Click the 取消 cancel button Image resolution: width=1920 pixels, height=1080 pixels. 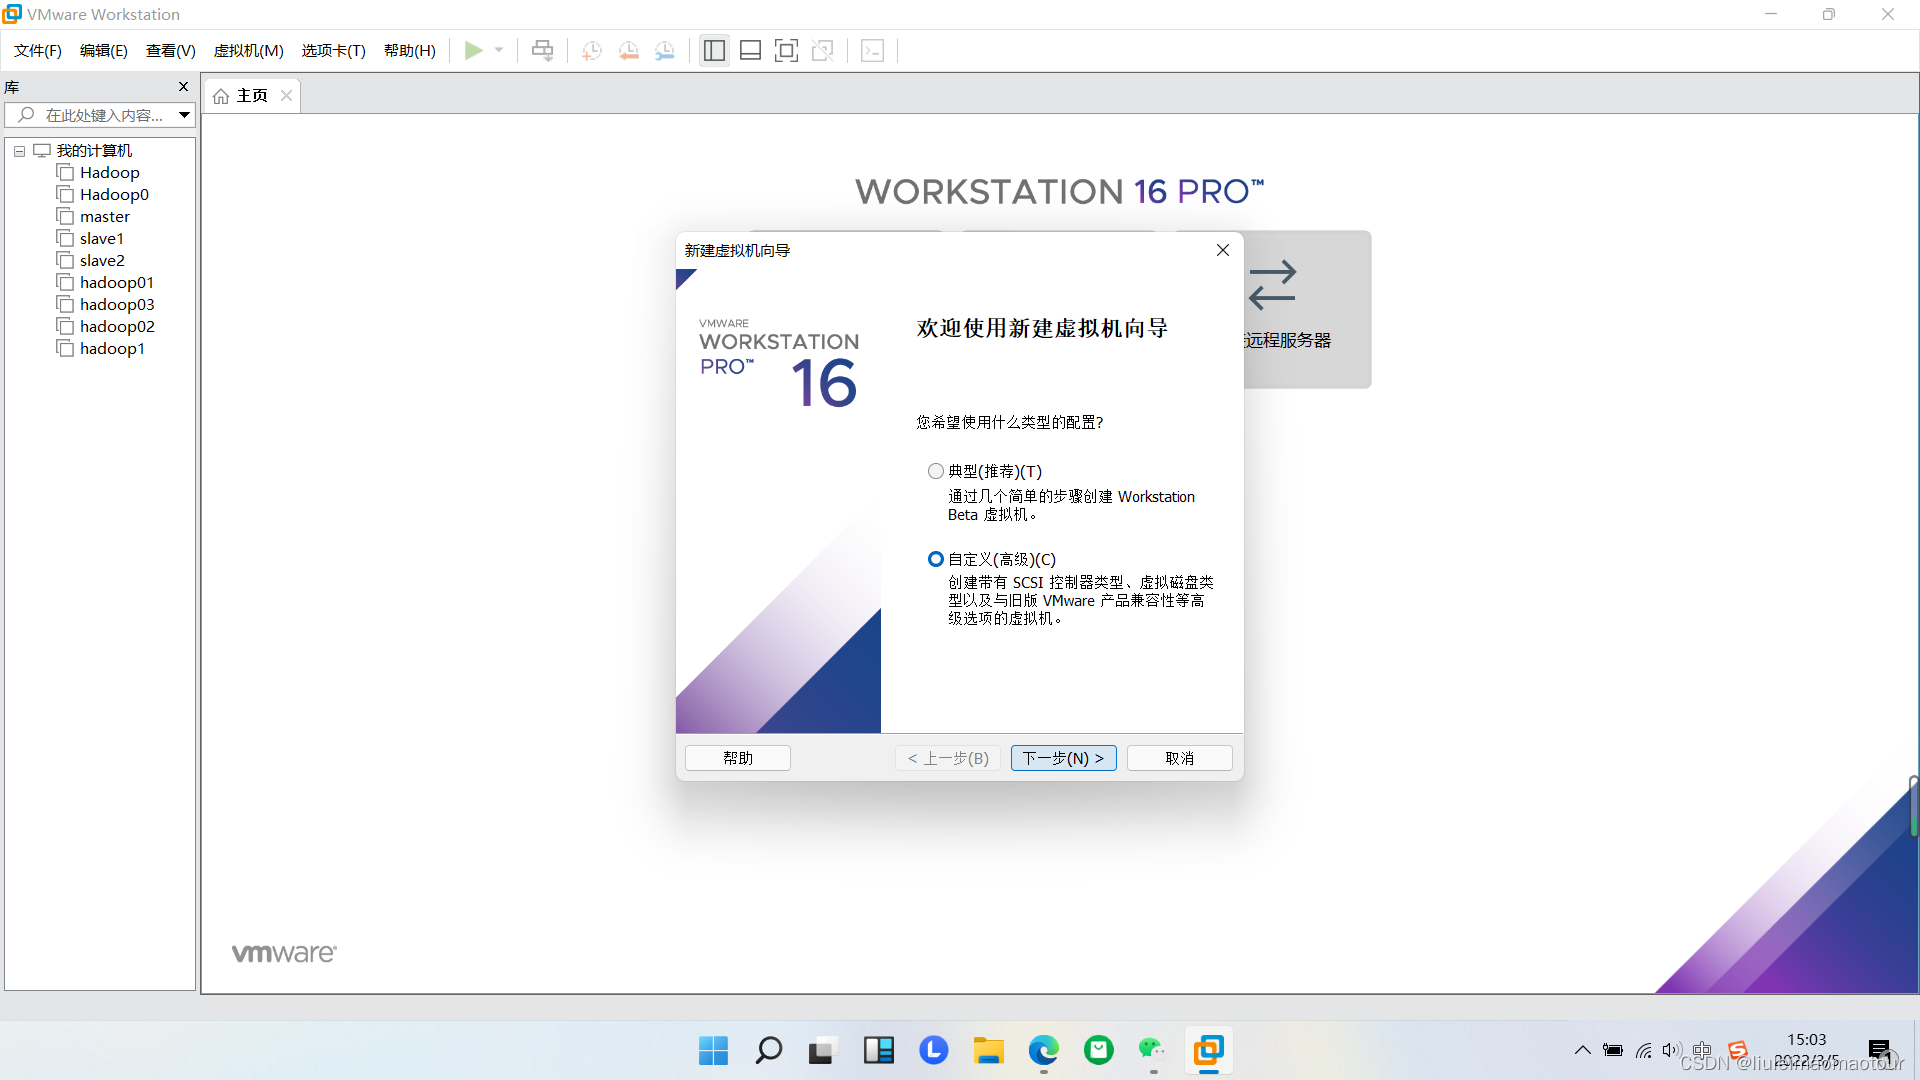pyautogui.click(x=1180, y=758)
